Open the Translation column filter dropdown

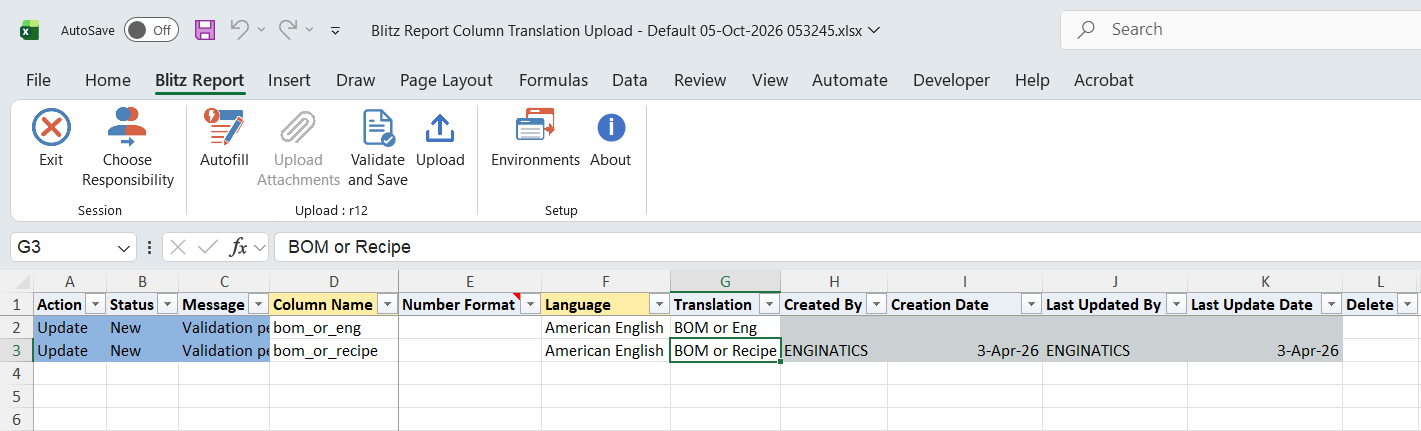769,304
